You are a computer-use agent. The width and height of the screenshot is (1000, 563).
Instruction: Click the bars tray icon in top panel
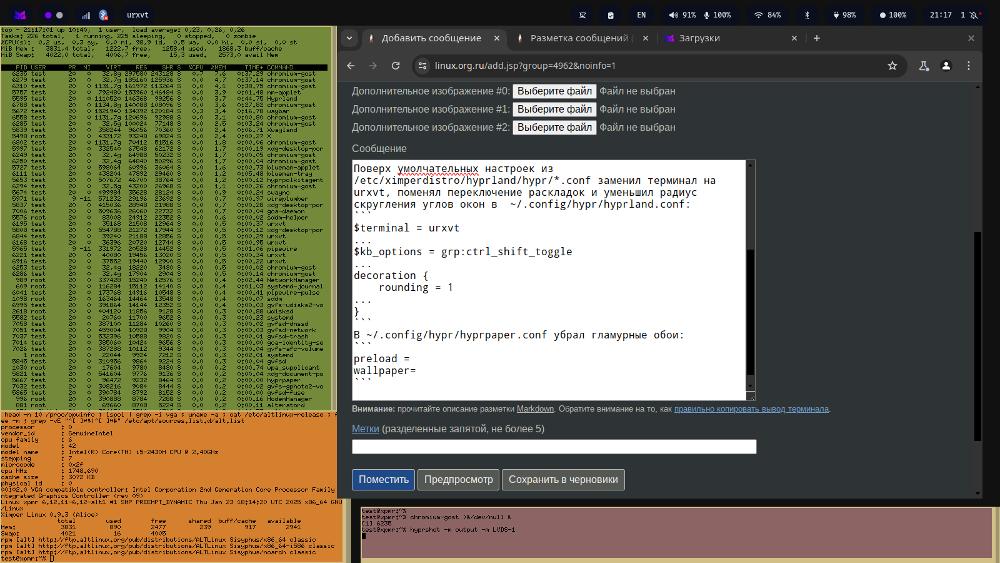(x=85, y=15)
